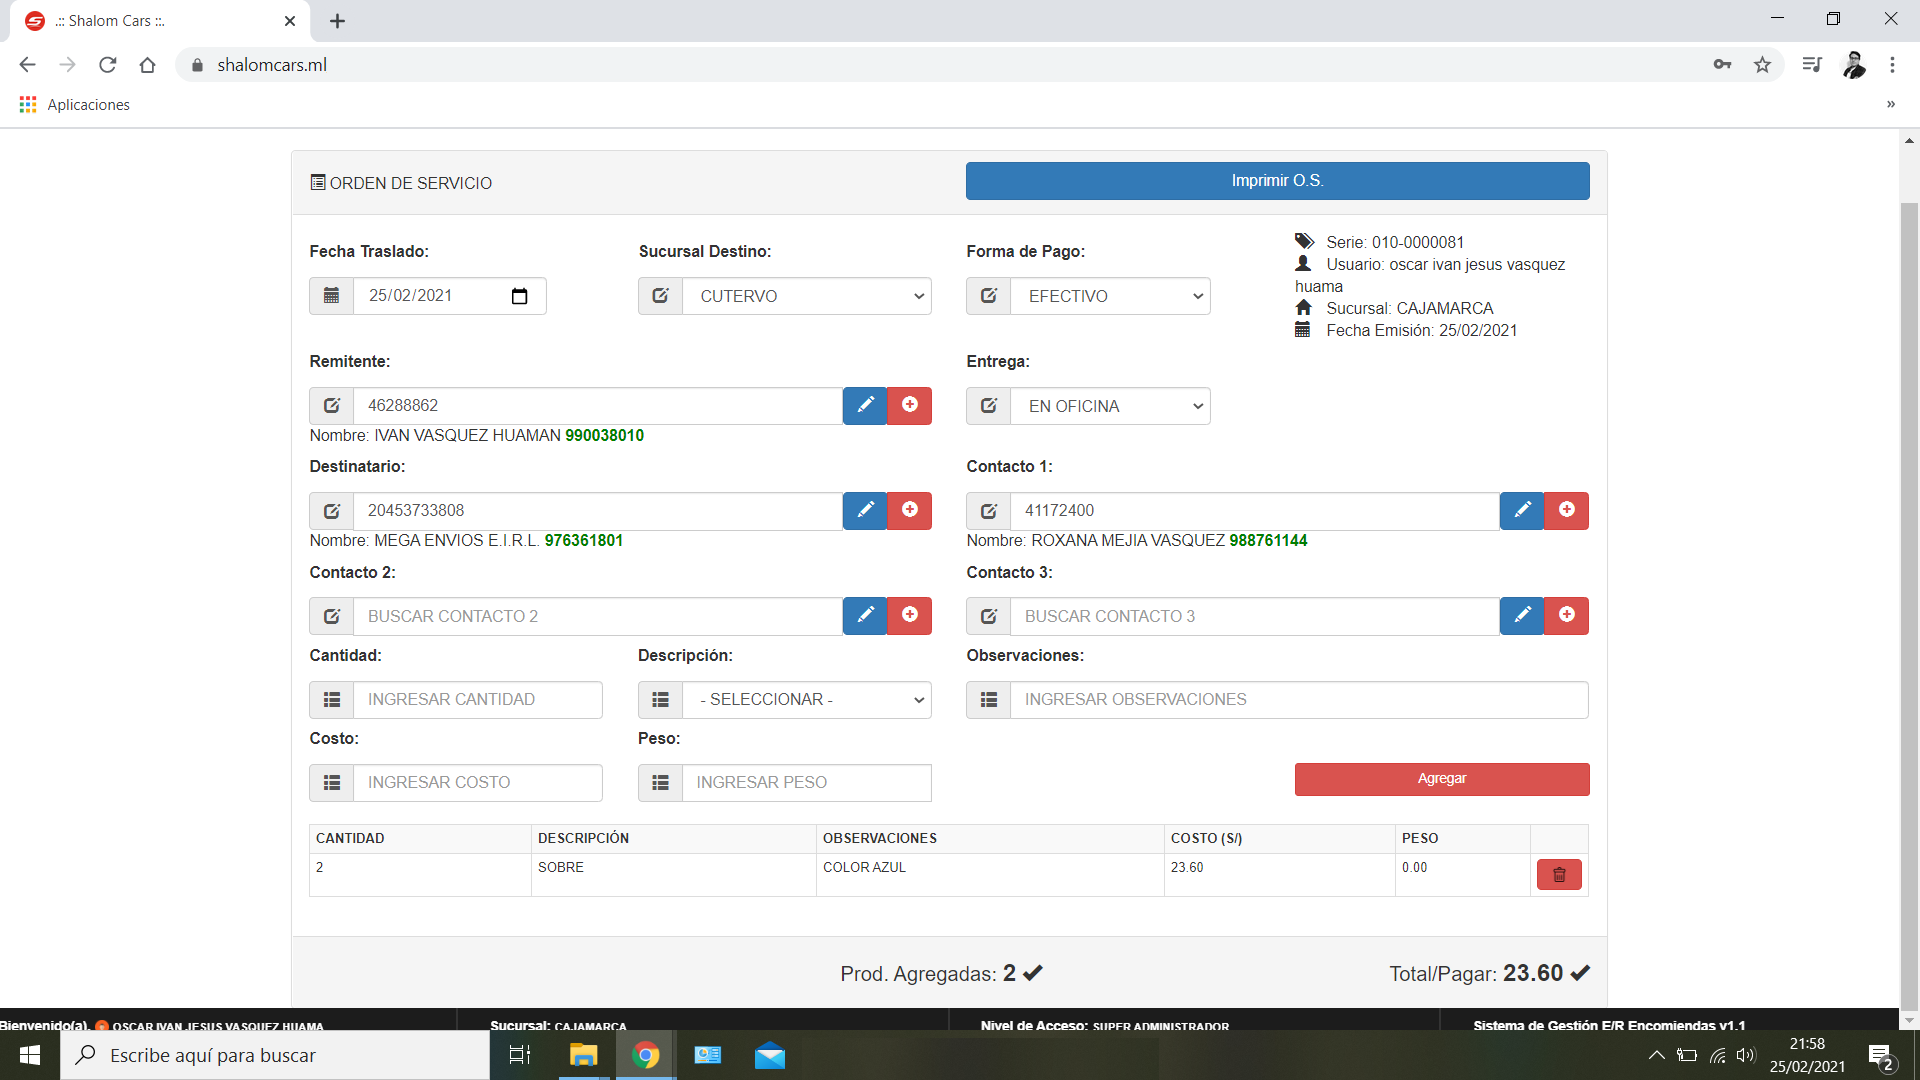This screenshot has height=1080, width=1920.
Task: Click the red plus icon for Contacto 3
Action: click(1566, 615)
